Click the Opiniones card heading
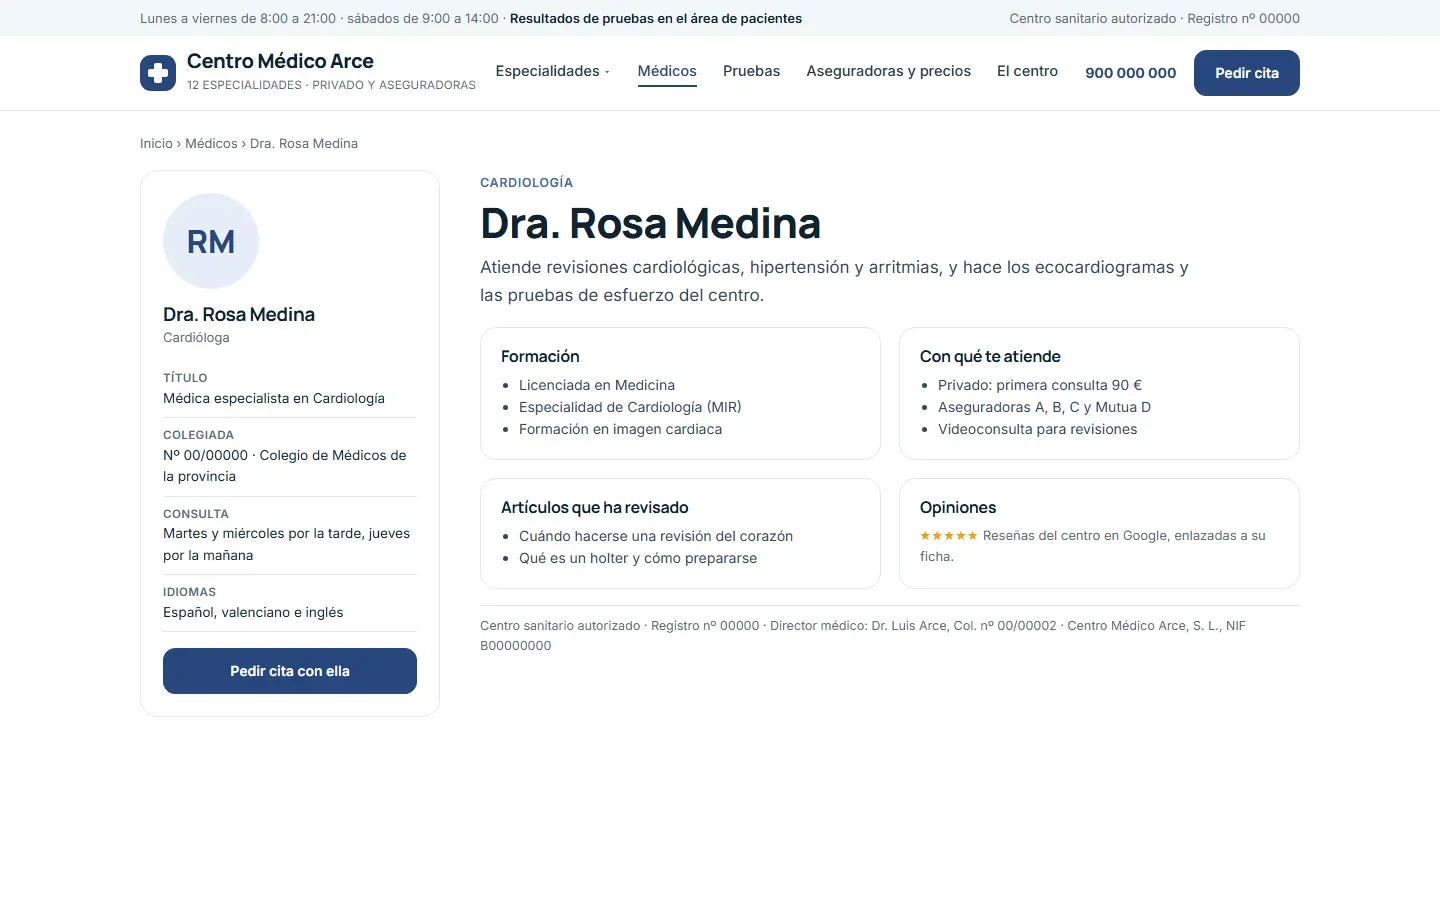This screenshot has height=900, width=1440. pyautogui.click(x=958, y=507)
